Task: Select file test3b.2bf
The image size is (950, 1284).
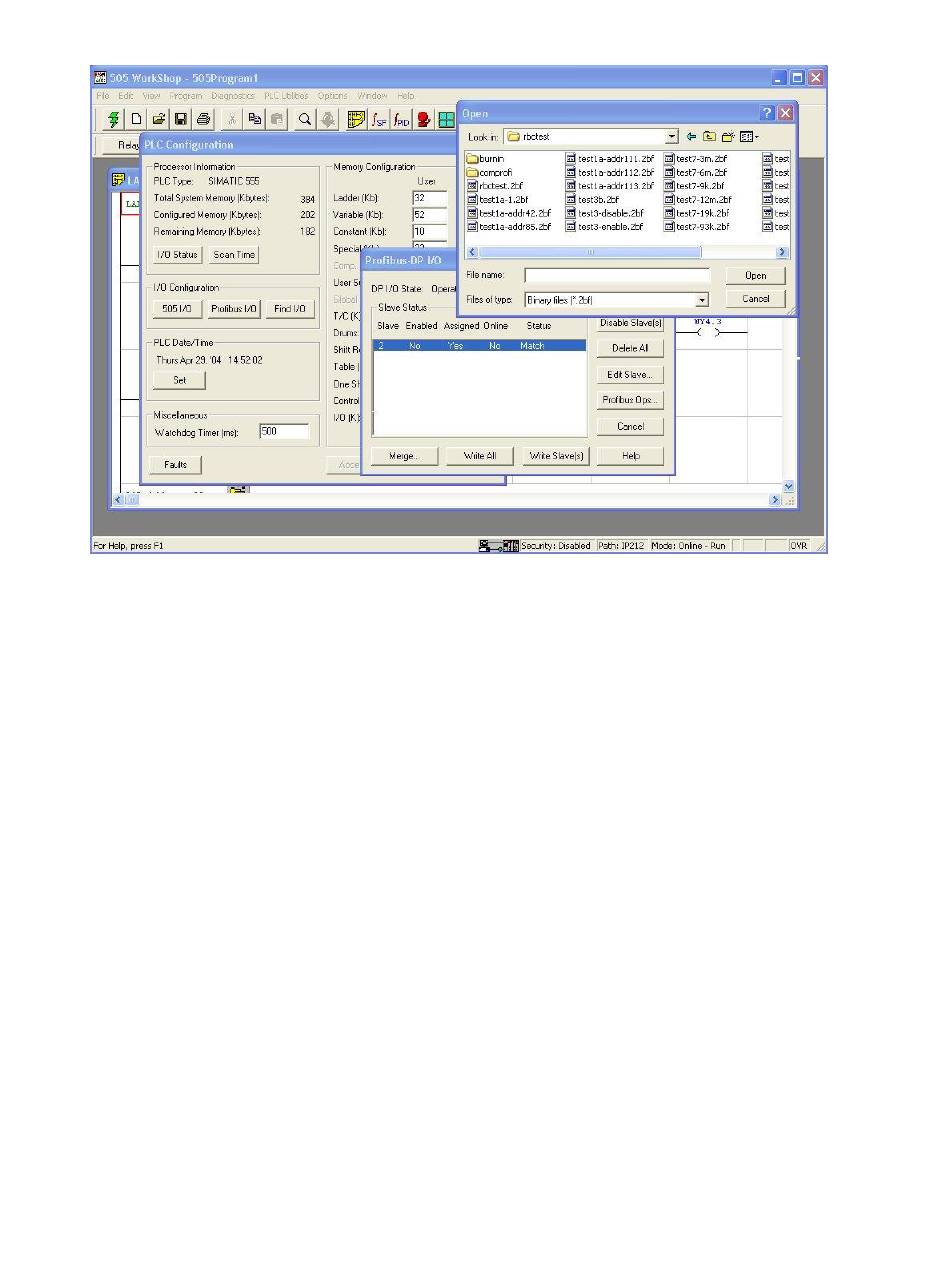Action: (x=592, y=199)
